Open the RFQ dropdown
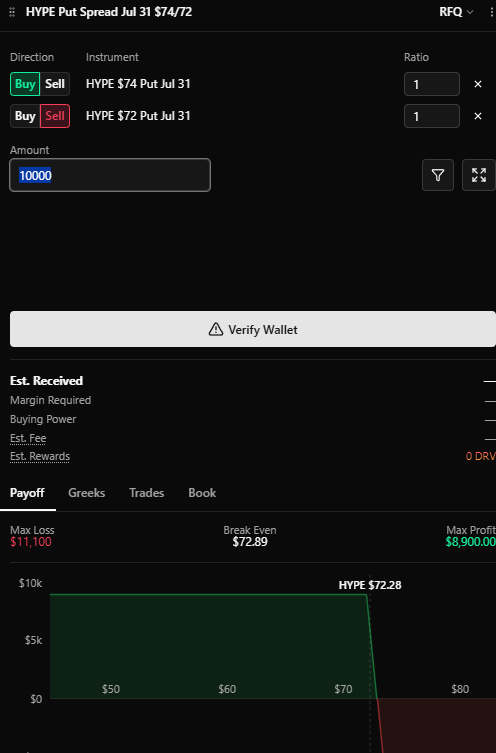The image size is (496, 753). pyautogui.click(x=456, y=12)
